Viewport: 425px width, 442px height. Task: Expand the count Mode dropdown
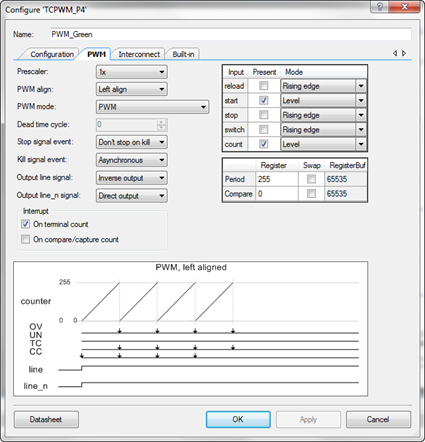pyautogui.click(x=361, y=144)
